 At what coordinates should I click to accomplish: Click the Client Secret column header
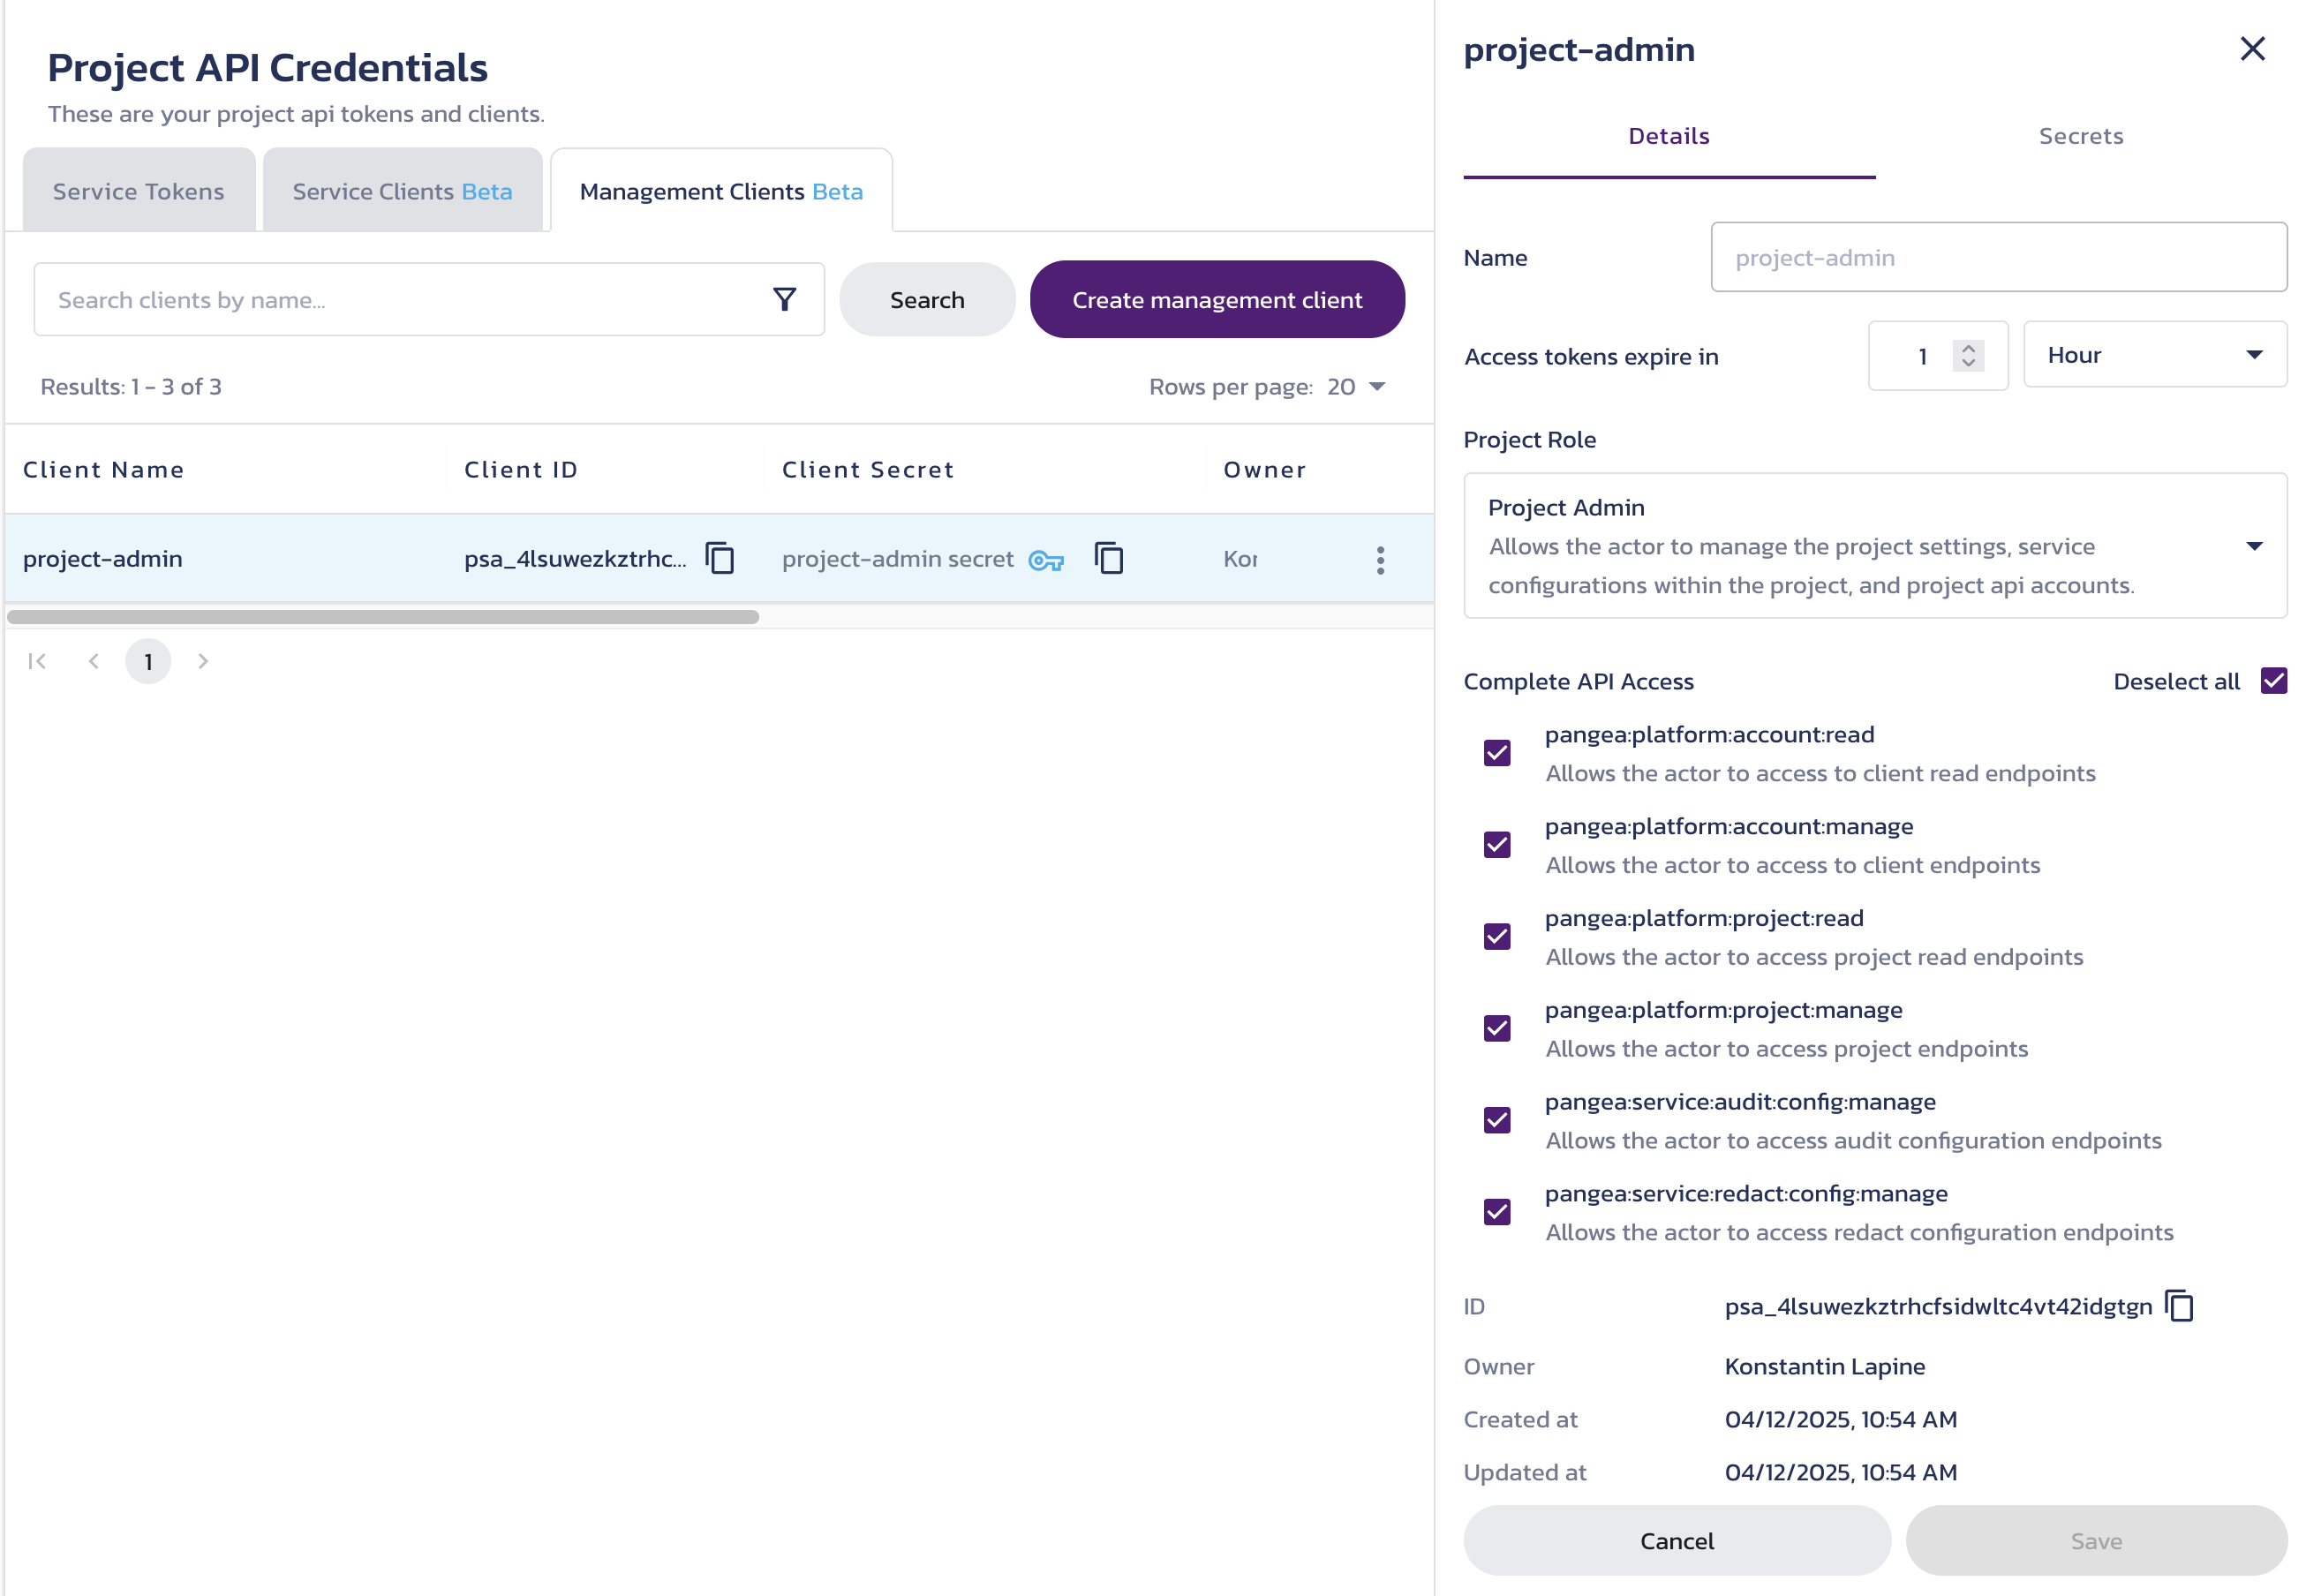click(868, 470)
